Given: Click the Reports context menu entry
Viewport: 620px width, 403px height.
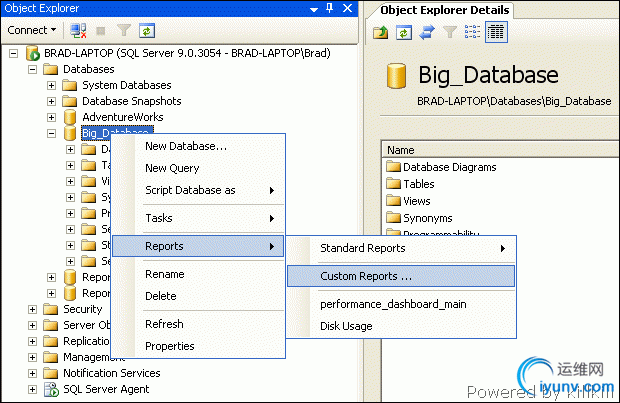Looking at the screenshot, I should (x=198, y=246).
